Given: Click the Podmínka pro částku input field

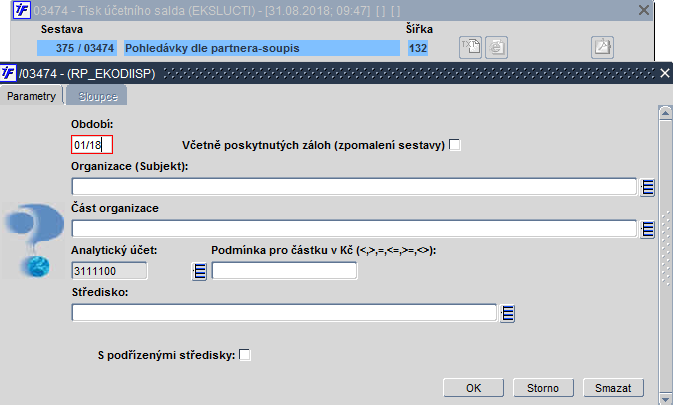Looking at the screenshot, I should [284, 271].
